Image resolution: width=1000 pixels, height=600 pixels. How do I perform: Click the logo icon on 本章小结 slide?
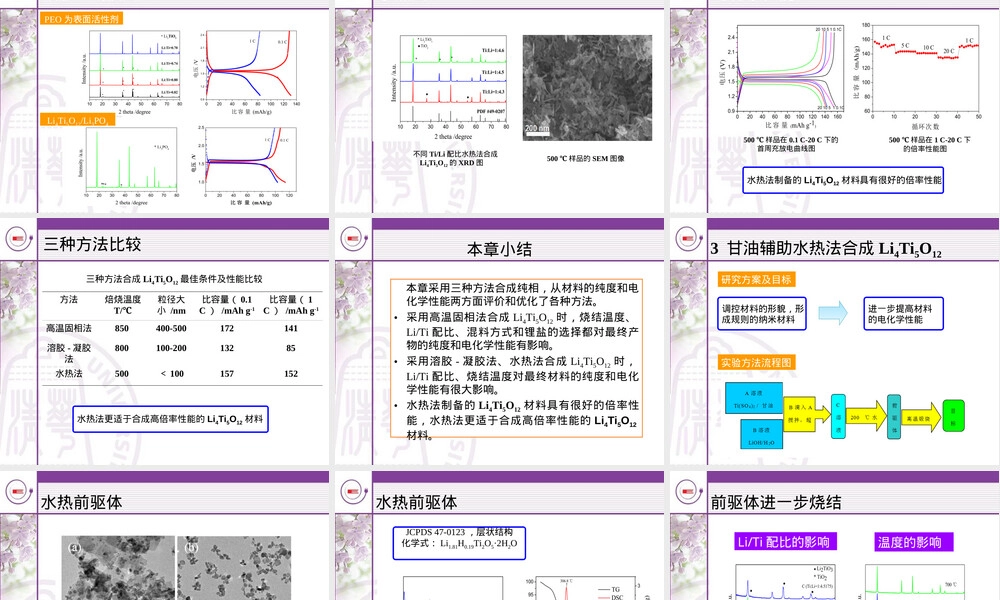[x=354, y=239]
